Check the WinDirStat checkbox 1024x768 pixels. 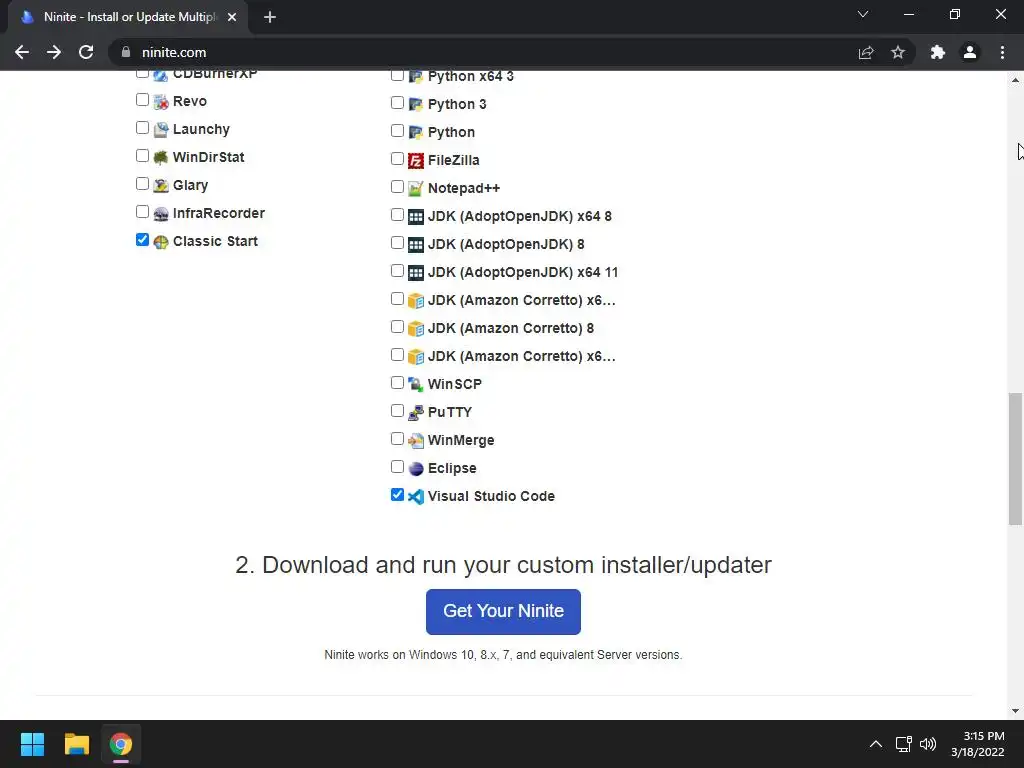(x=142, y=156)
